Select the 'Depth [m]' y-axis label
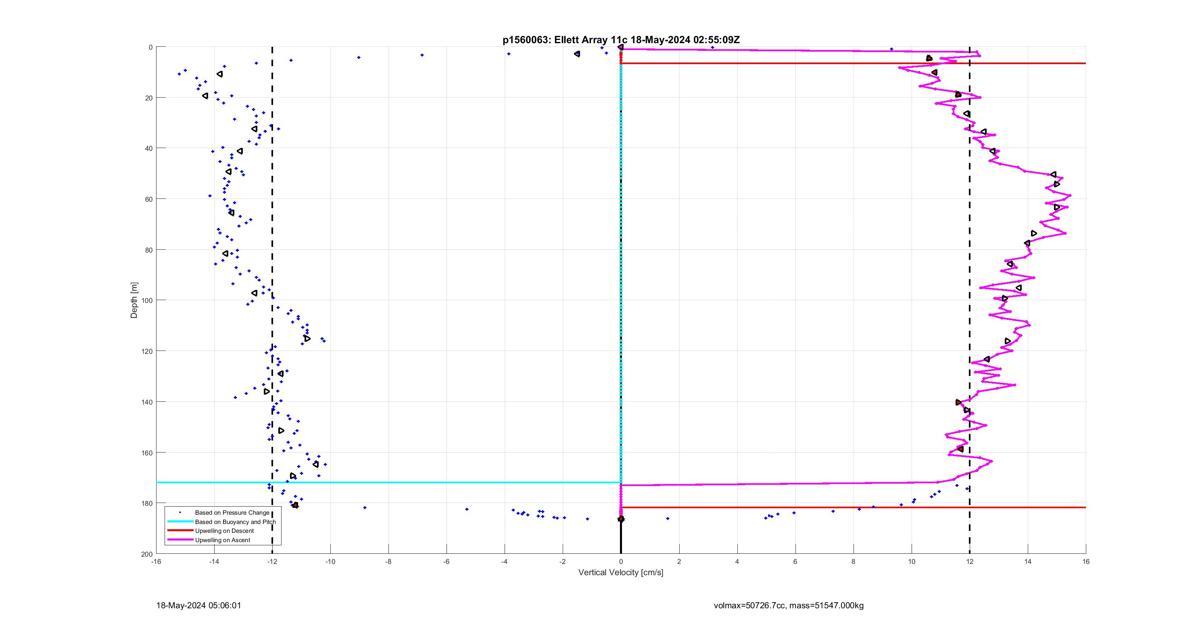1200x622 pixels. 133,300
